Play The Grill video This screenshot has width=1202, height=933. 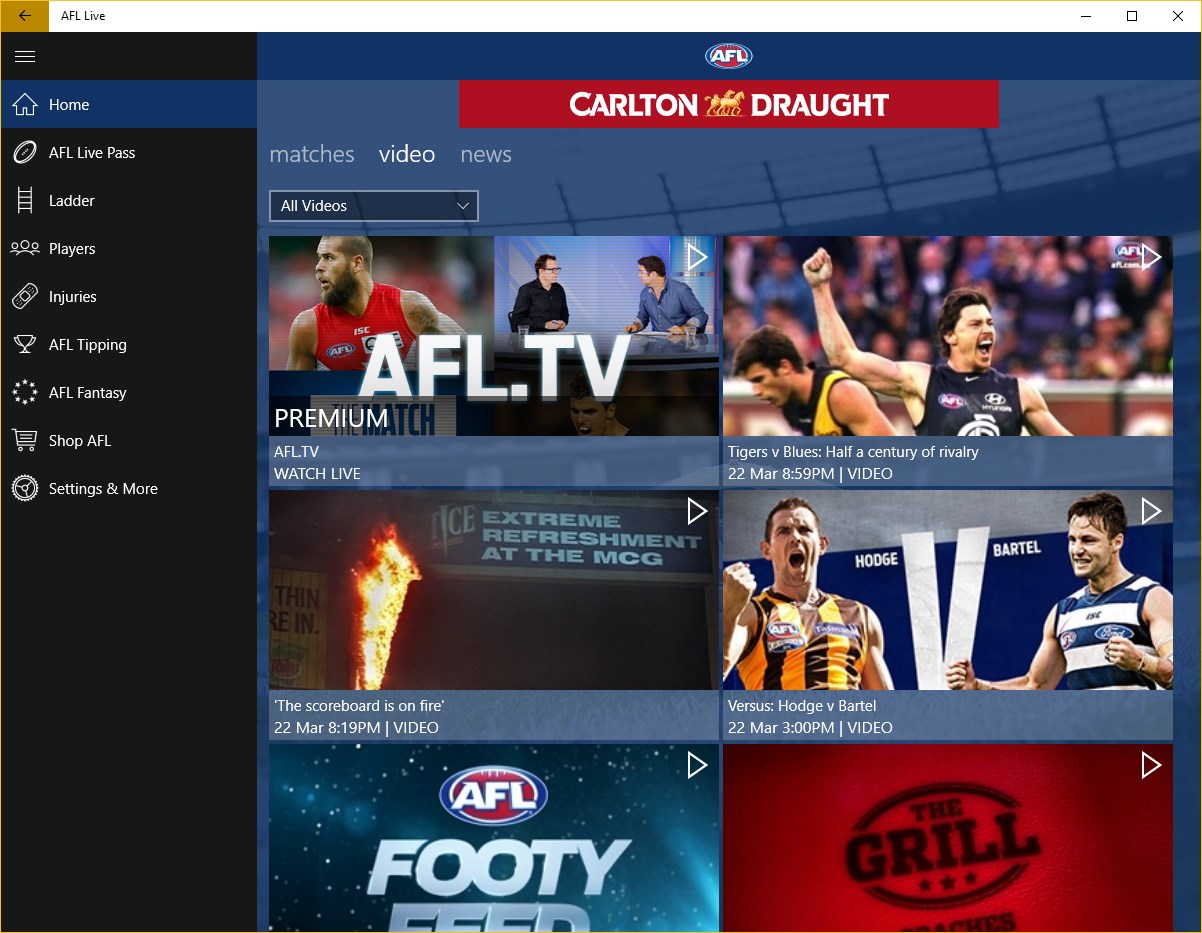(1151, 765)
